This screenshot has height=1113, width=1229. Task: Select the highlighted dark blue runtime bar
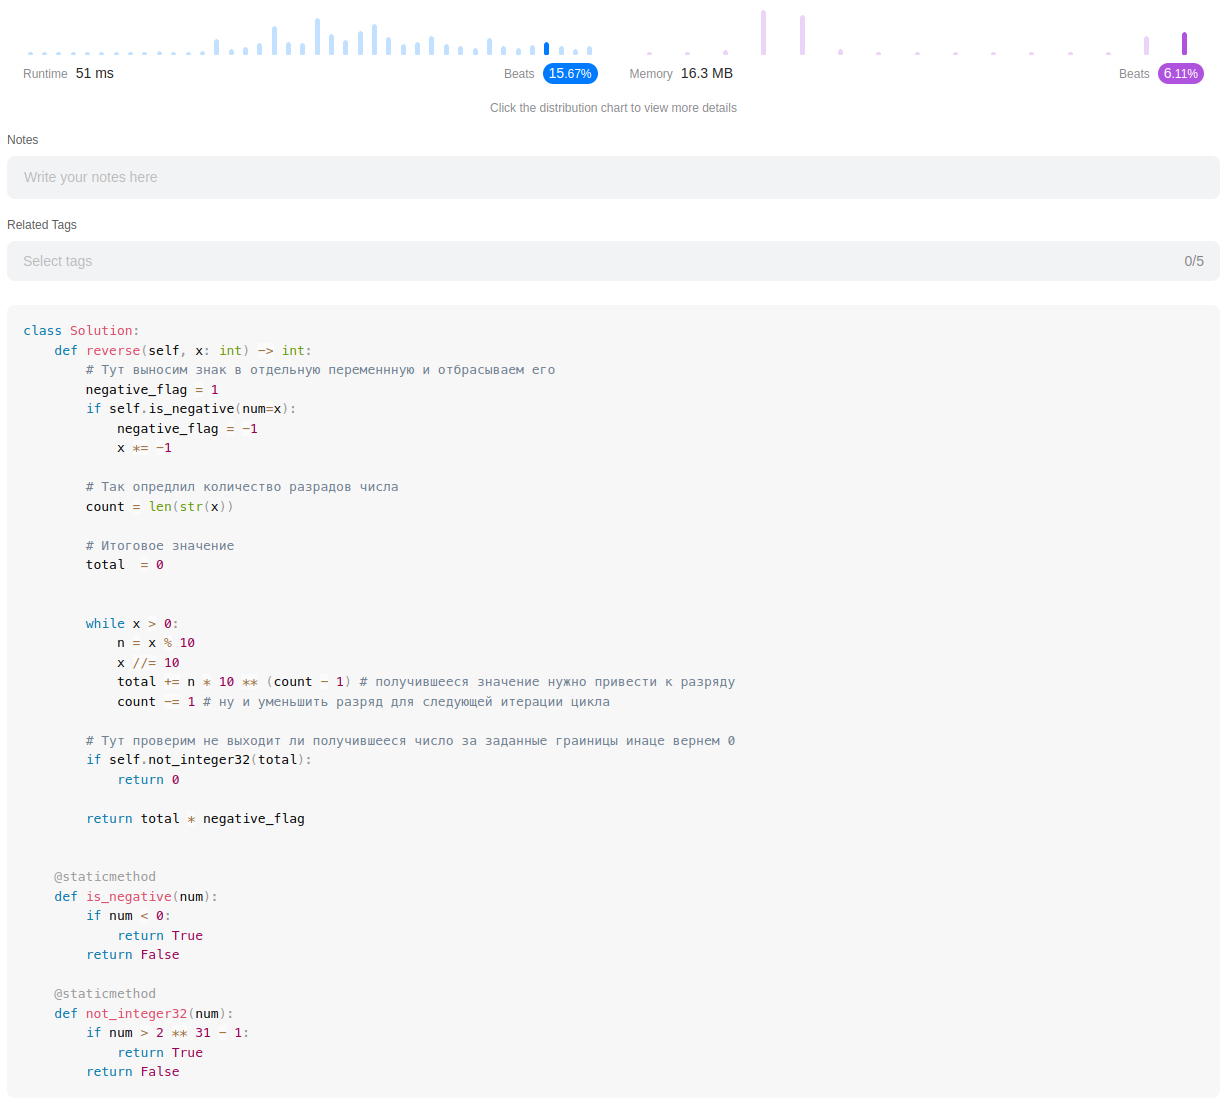pyautogui.click(x=546, y=48)
